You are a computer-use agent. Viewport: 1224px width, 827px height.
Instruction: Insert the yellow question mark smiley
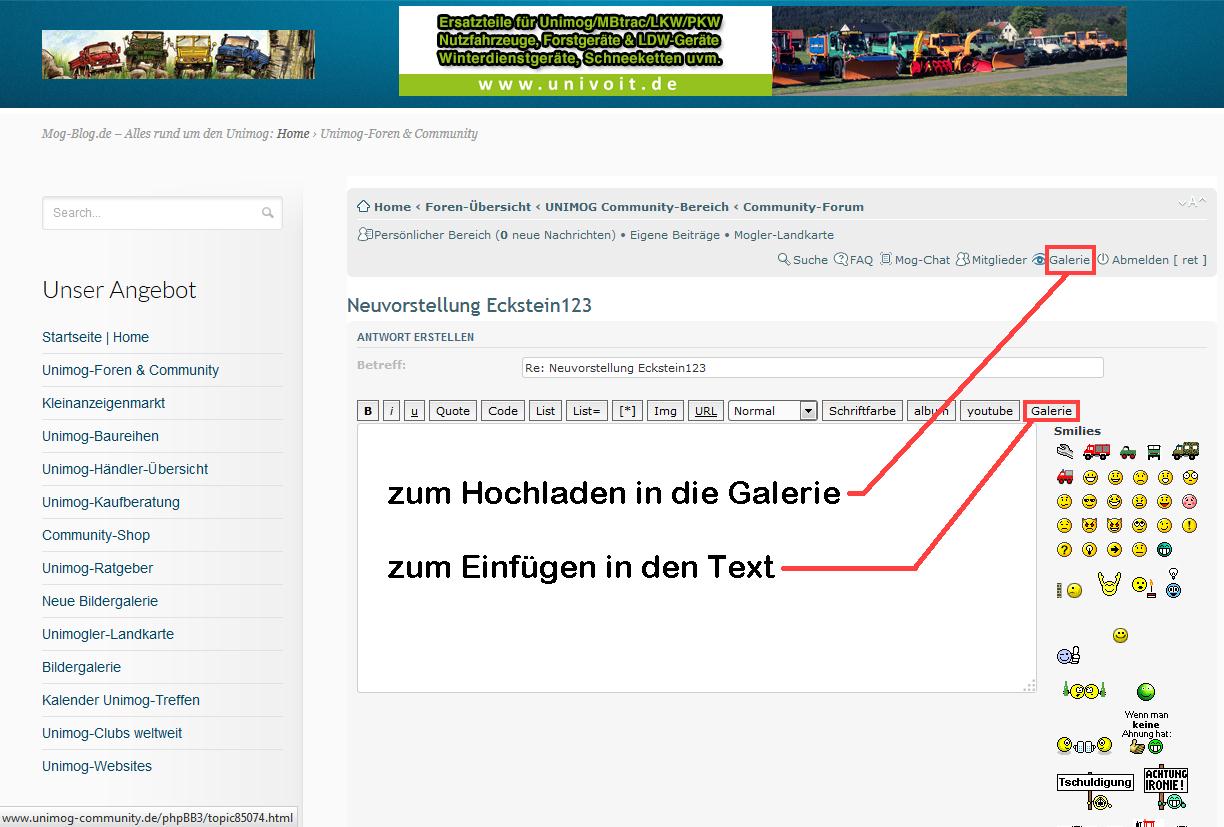(1064, 550)
